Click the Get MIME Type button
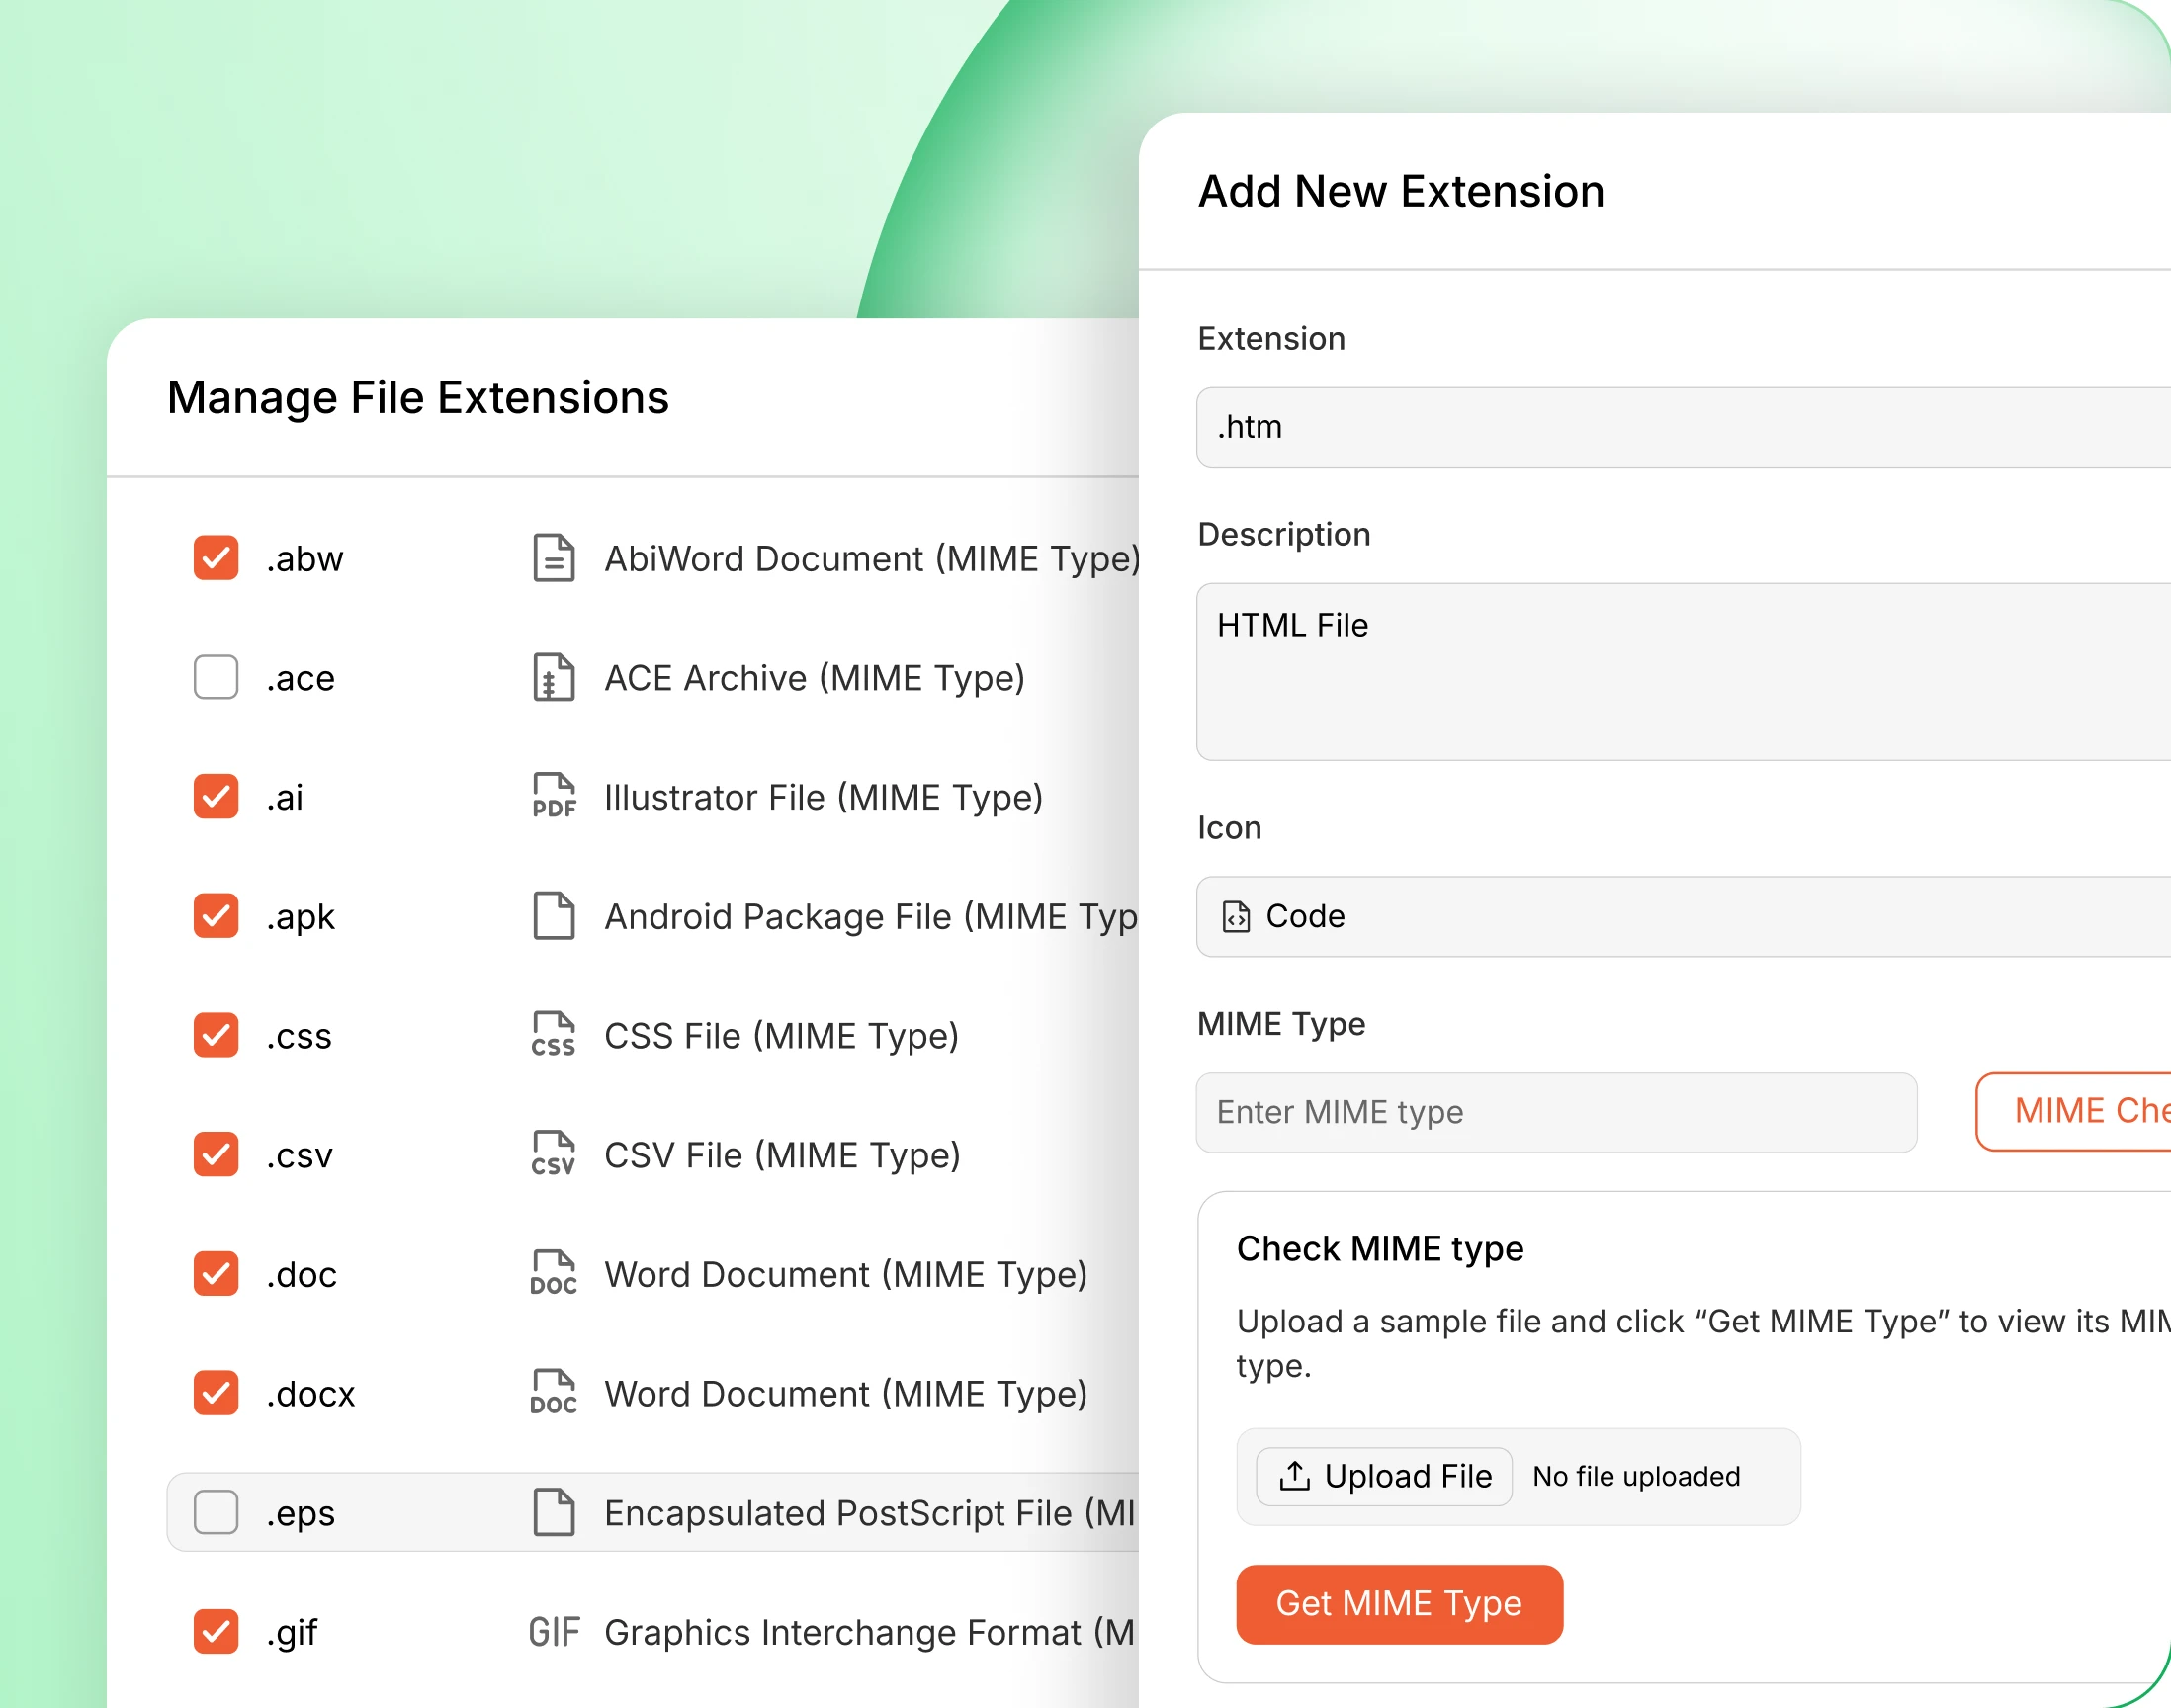Viewport: 2171px width, 1708px height. 1399,1604
